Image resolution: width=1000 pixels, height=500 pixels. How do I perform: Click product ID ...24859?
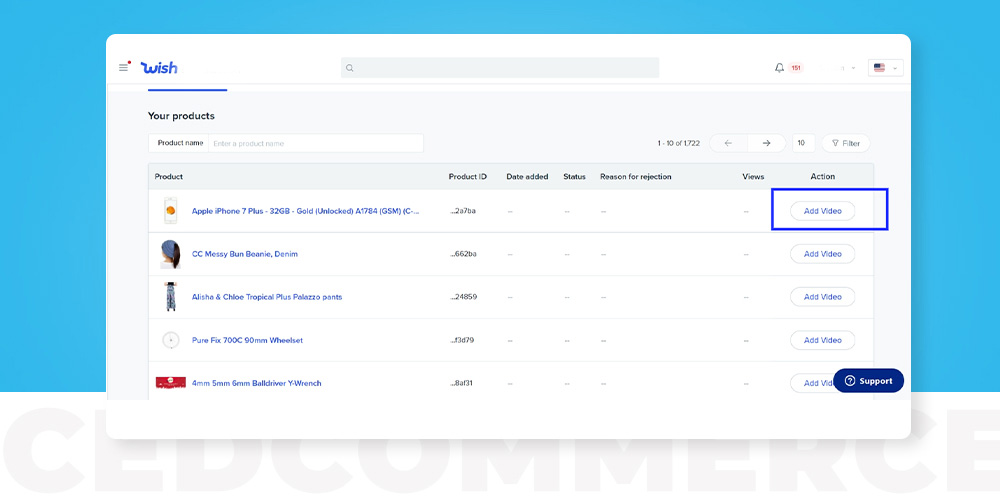[463, 297]
